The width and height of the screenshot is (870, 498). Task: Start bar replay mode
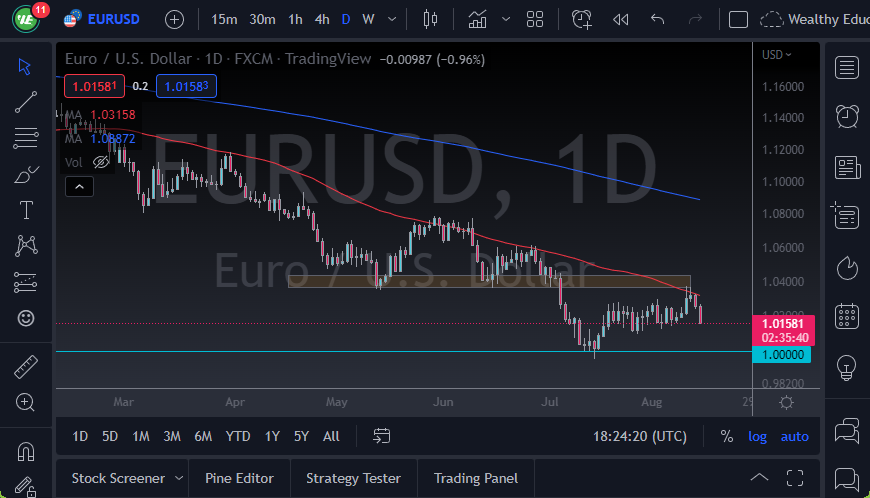(620, 20)
